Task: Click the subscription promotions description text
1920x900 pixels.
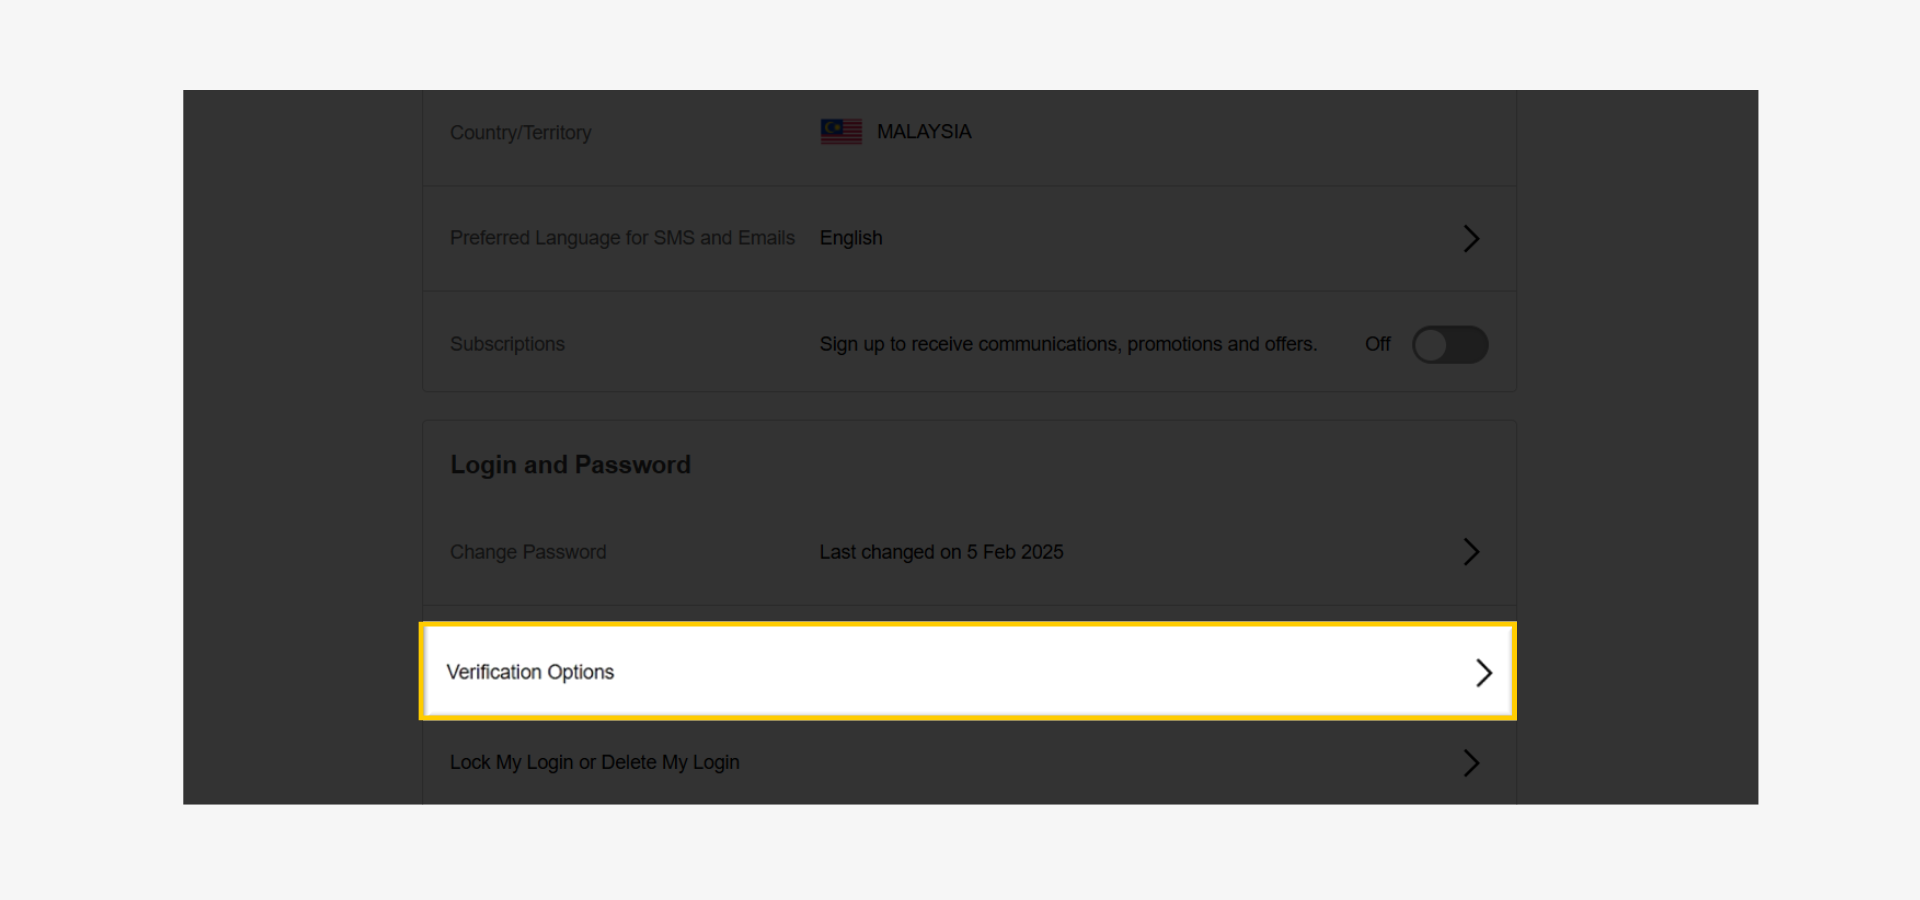Action: (x=1068, y=344)
